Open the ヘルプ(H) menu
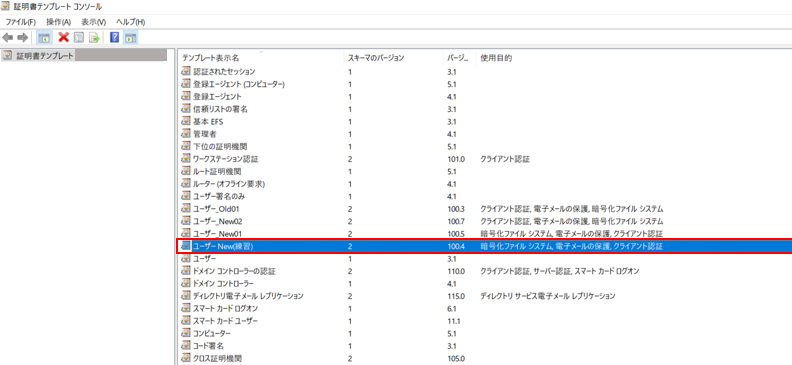 pyautogui.click(x=131, y=22)
